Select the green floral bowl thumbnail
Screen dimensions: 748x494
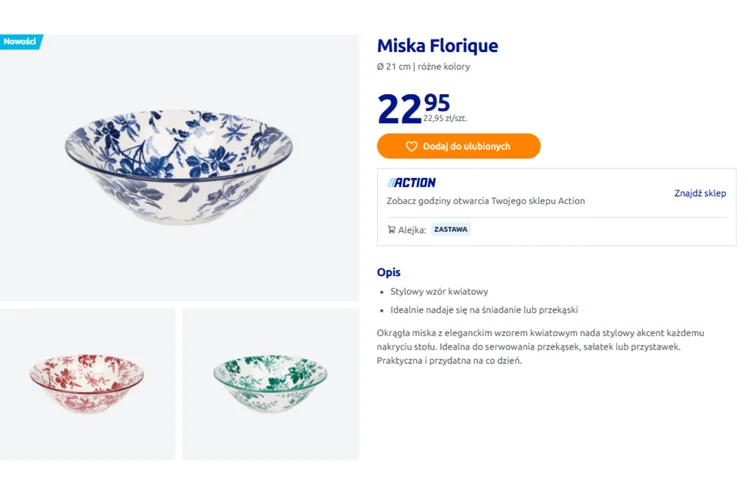pos(270,383)
